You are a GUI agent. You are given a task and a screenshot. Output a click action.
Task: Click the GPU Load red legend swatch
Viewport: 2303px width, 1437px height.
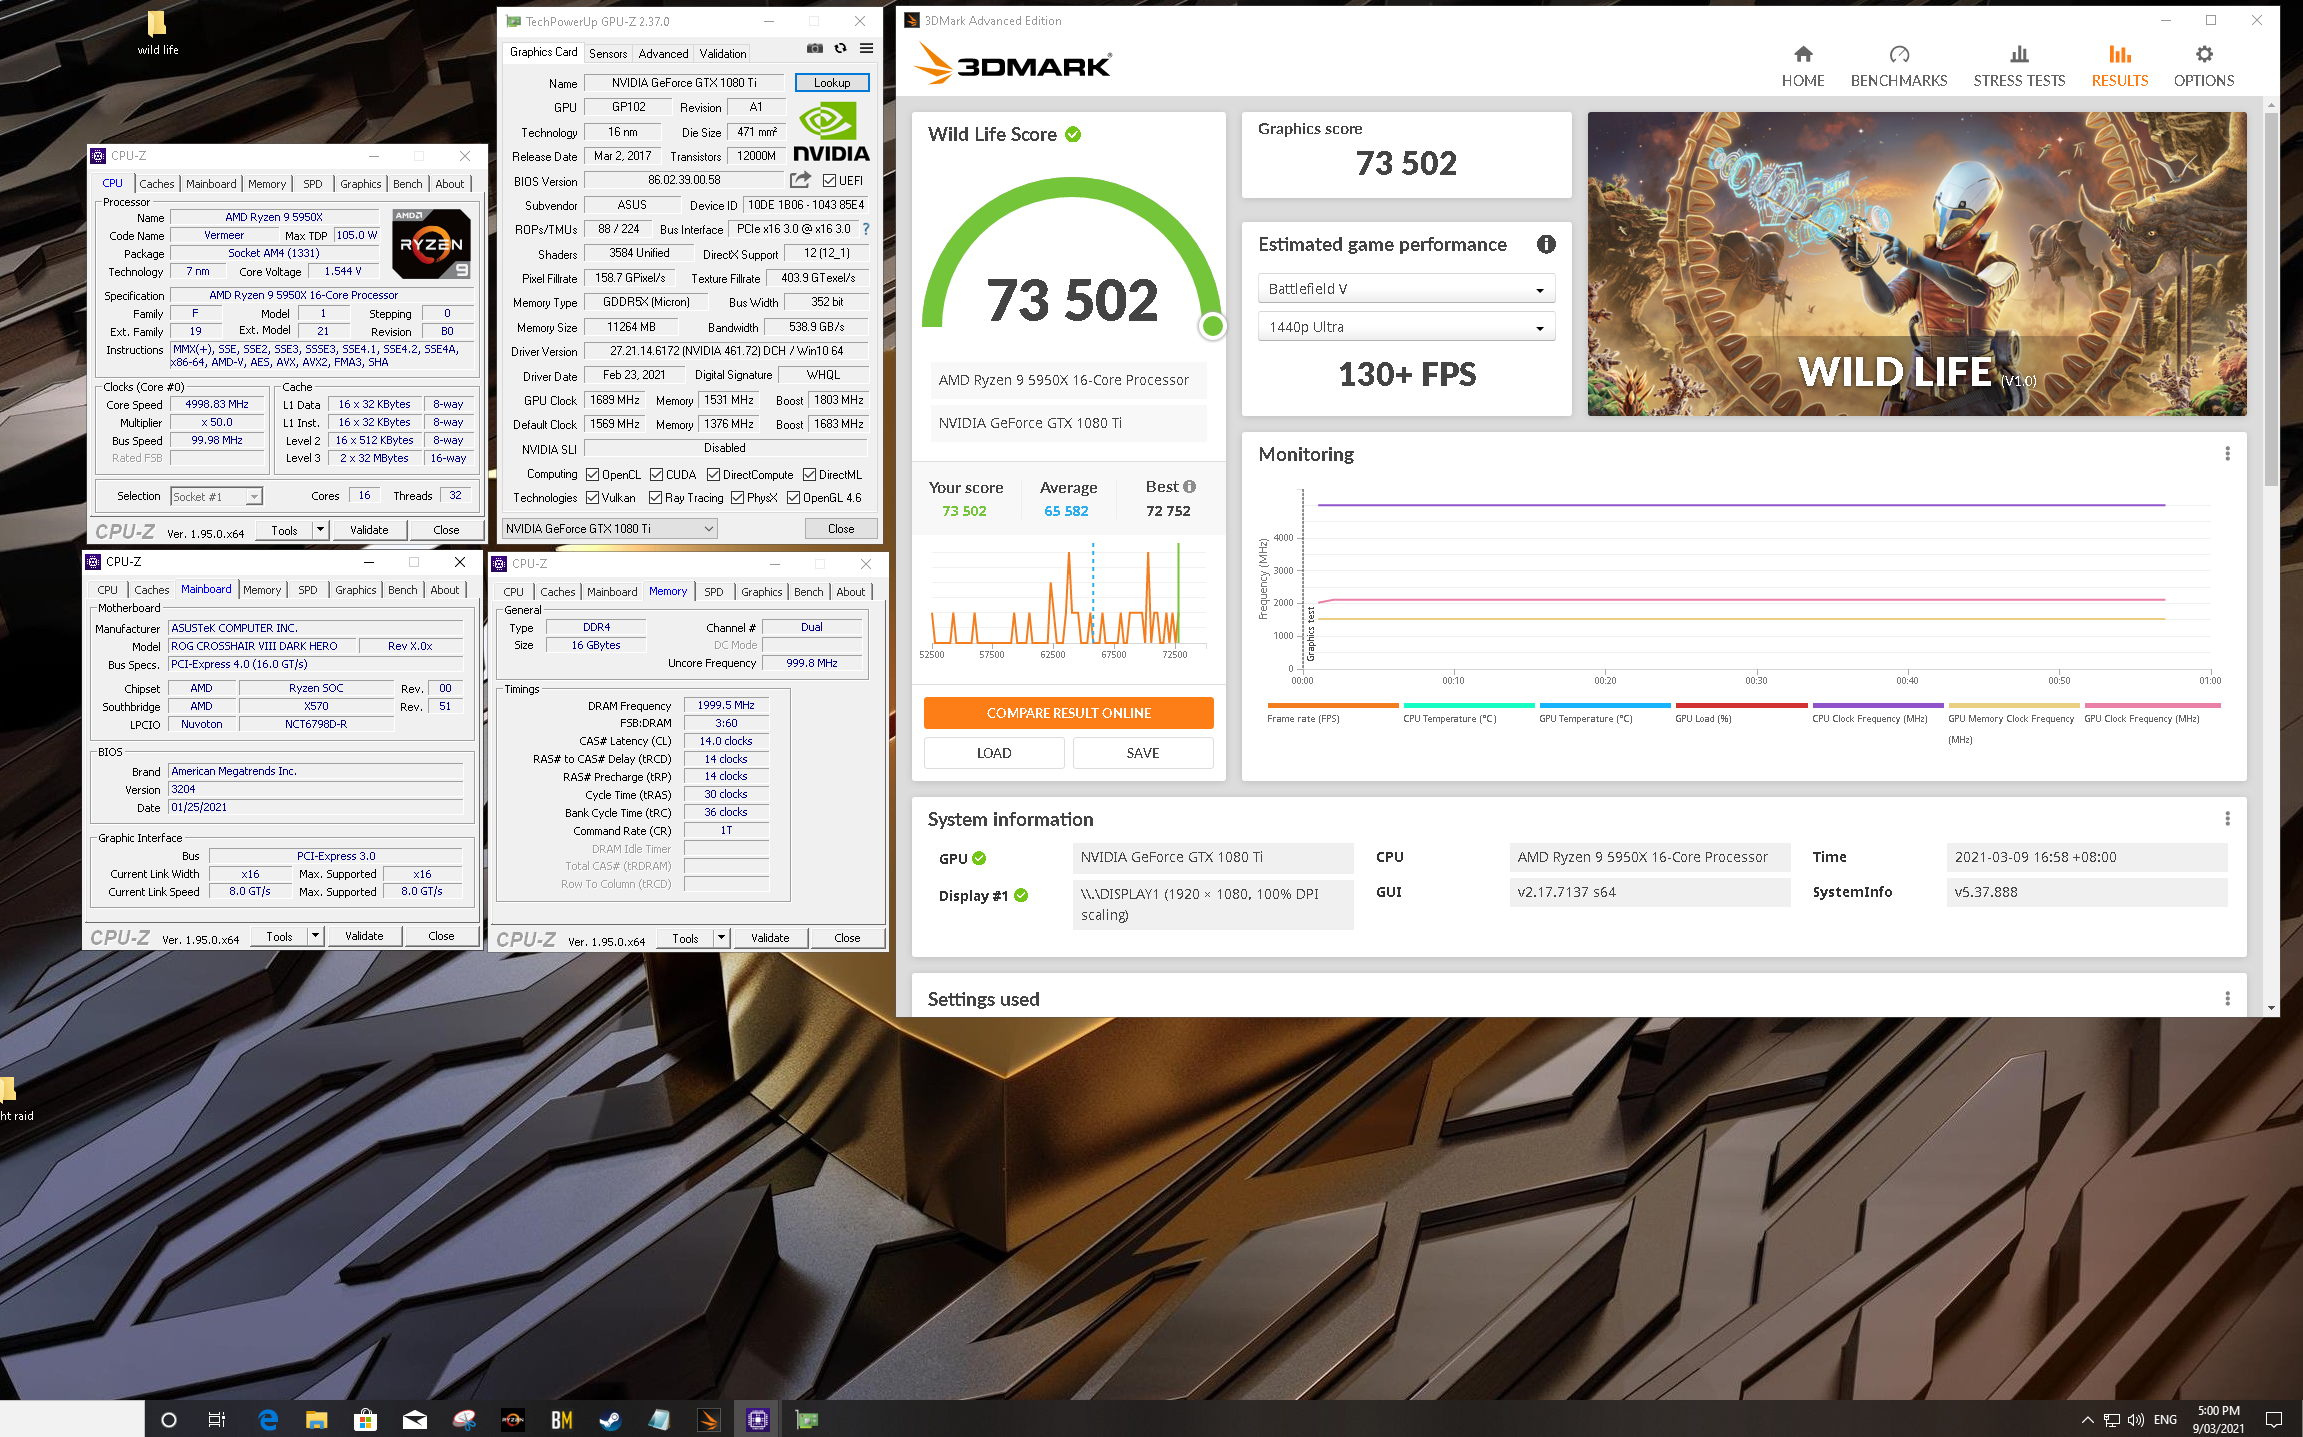pos(1741,706)
